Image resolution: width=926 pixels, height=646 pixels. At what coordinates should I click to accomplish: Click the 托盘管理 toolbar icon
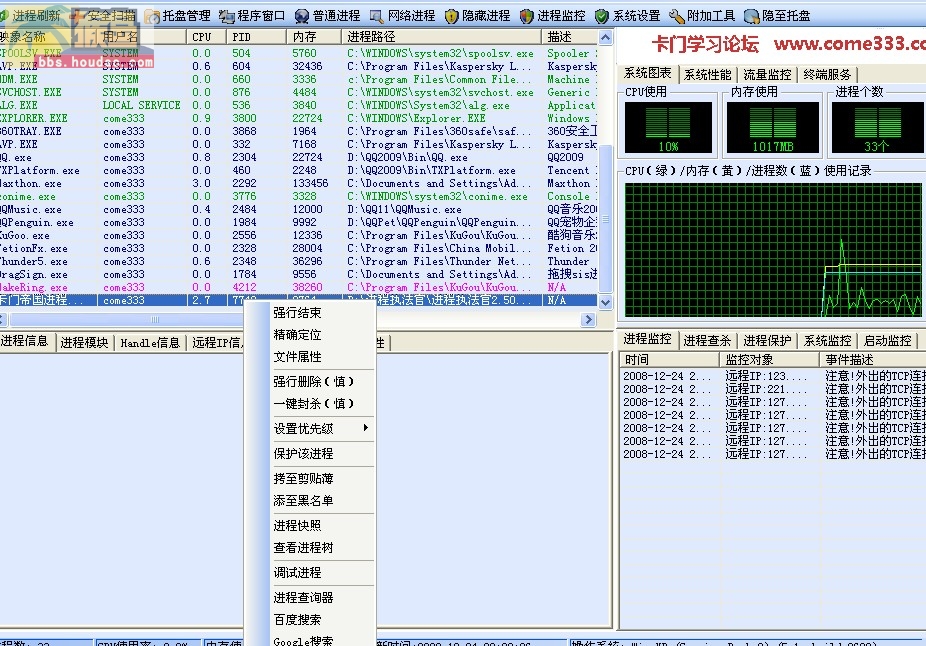(x=153, y=16)
